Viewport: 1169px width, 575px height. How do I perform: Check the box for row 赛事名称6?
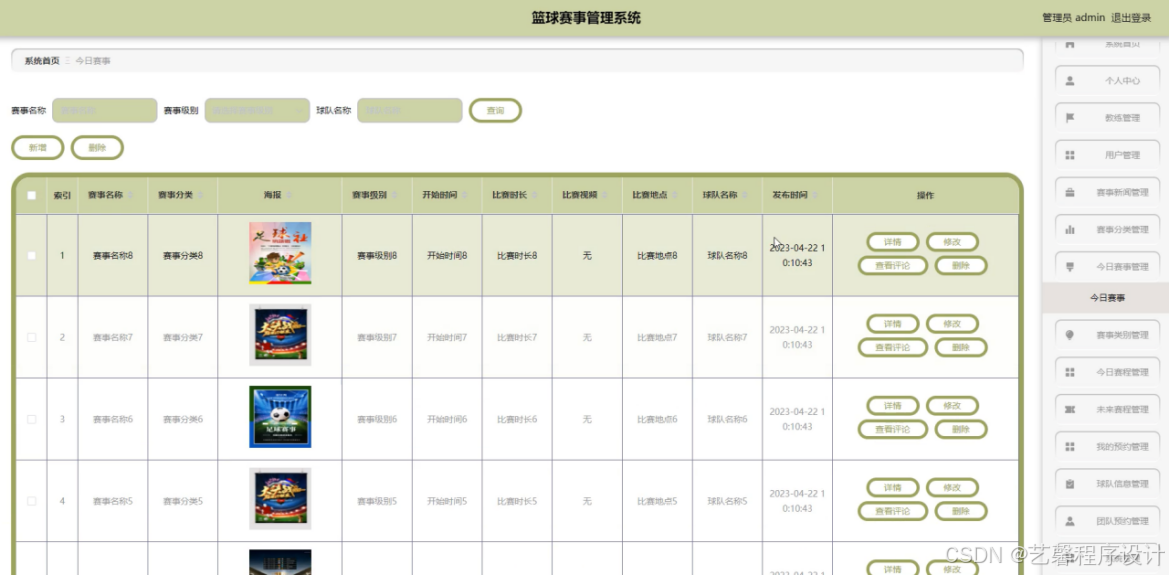pos(31,419)
